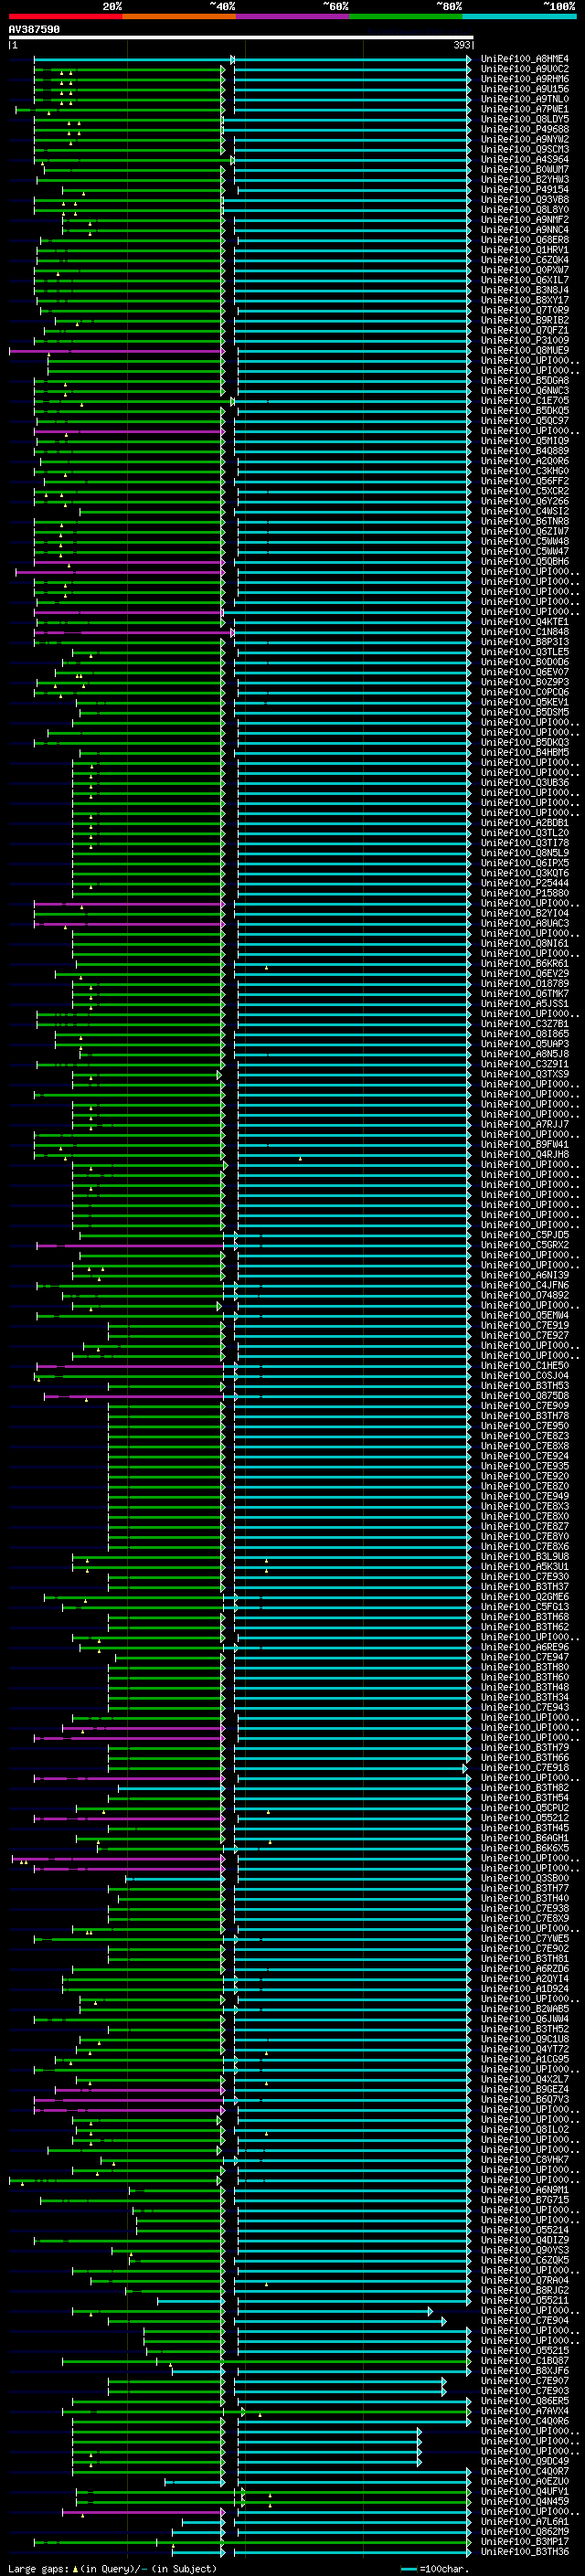Select hit label UniRef100_Q7T0R9
The width and height of the screenshot is (585, 2576).
coord(525,310)
